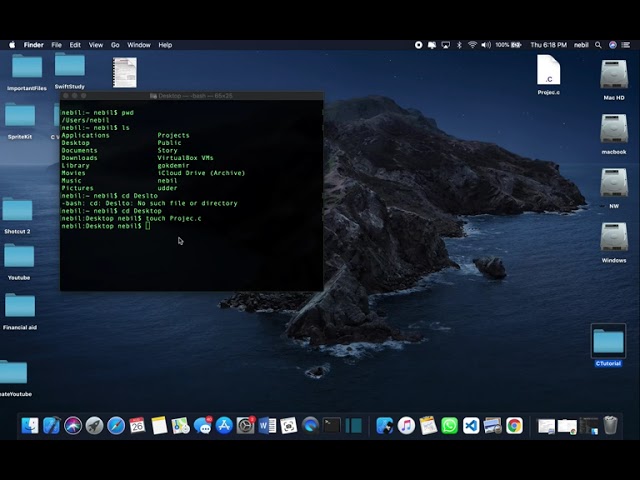This screenshot has height=480, width=640.
Task: Select the SpriteKit folder
Action: tap(20, 116)
